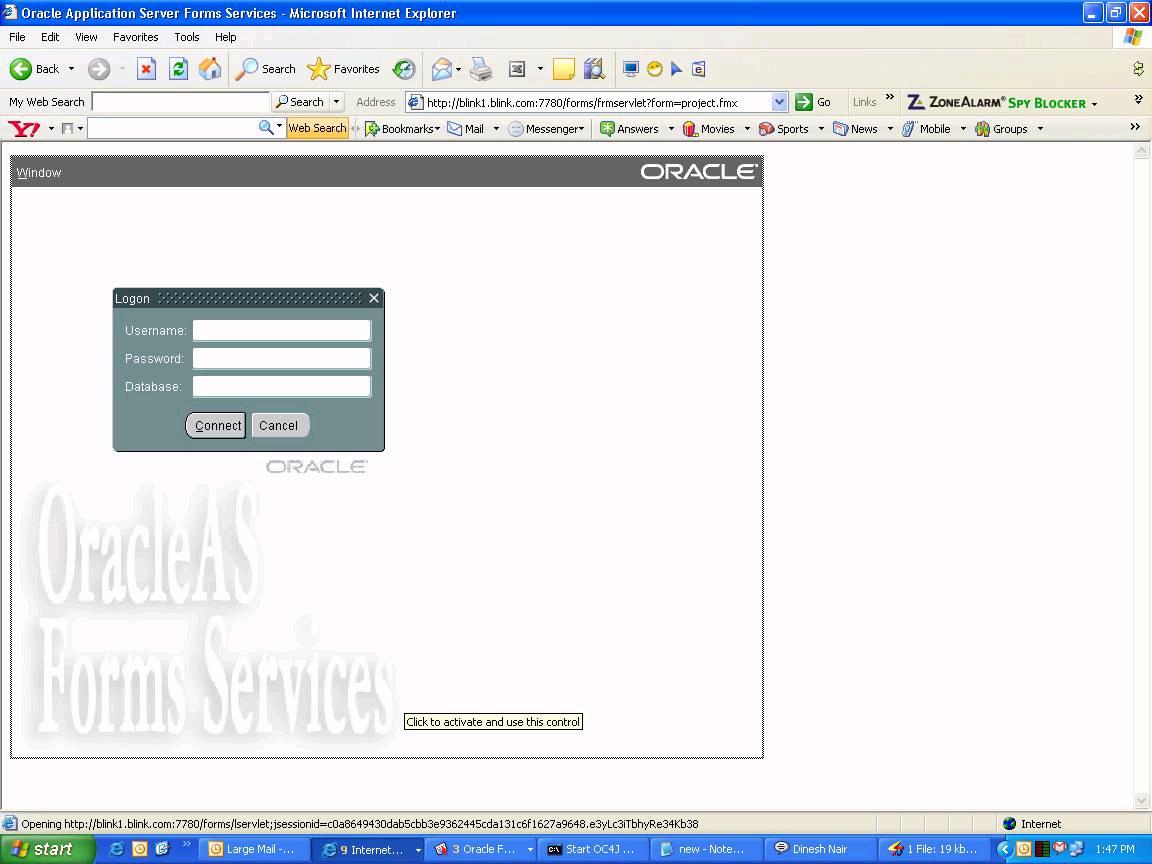The width and height of the screenshot is (1152, 864).
Task: Click the Refresh page icon
Action: pyautogui.click(x=178, y=69)
